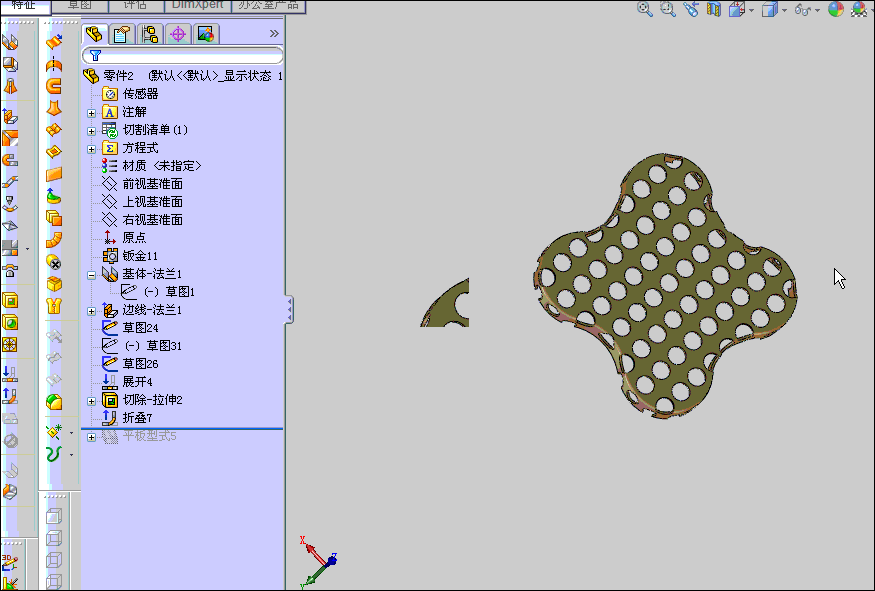Select the Swept Surface tool

click(54, 86)
